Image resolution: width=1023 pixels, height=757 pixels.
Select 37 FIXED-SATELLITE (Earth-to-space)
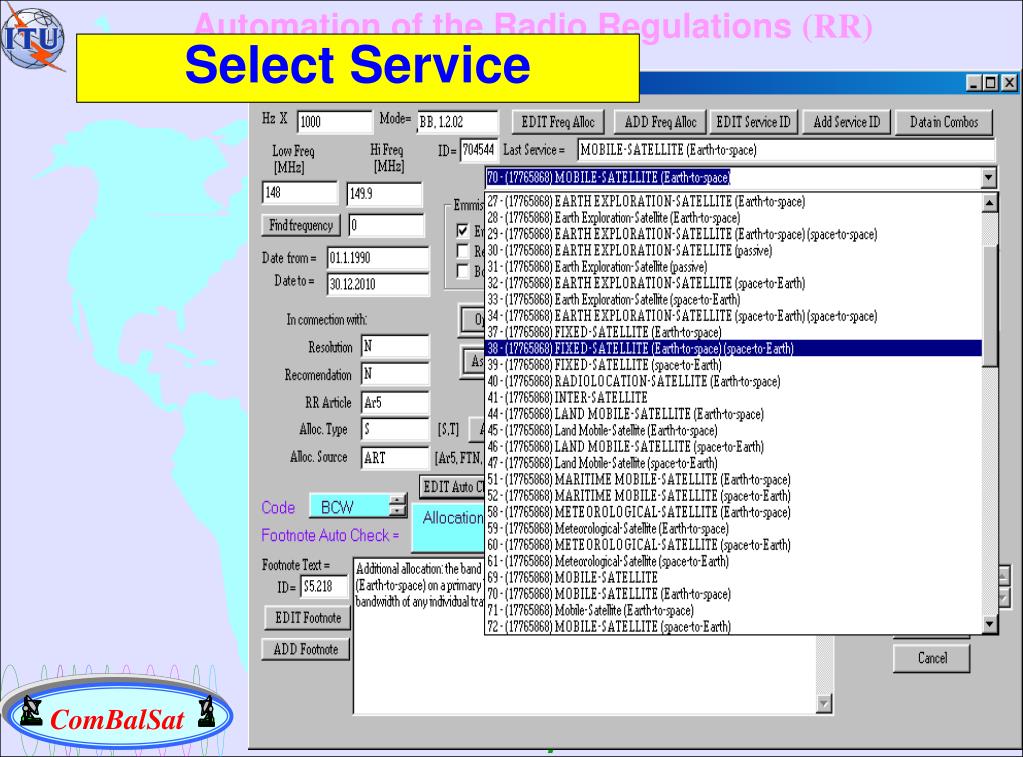(734, 332)
